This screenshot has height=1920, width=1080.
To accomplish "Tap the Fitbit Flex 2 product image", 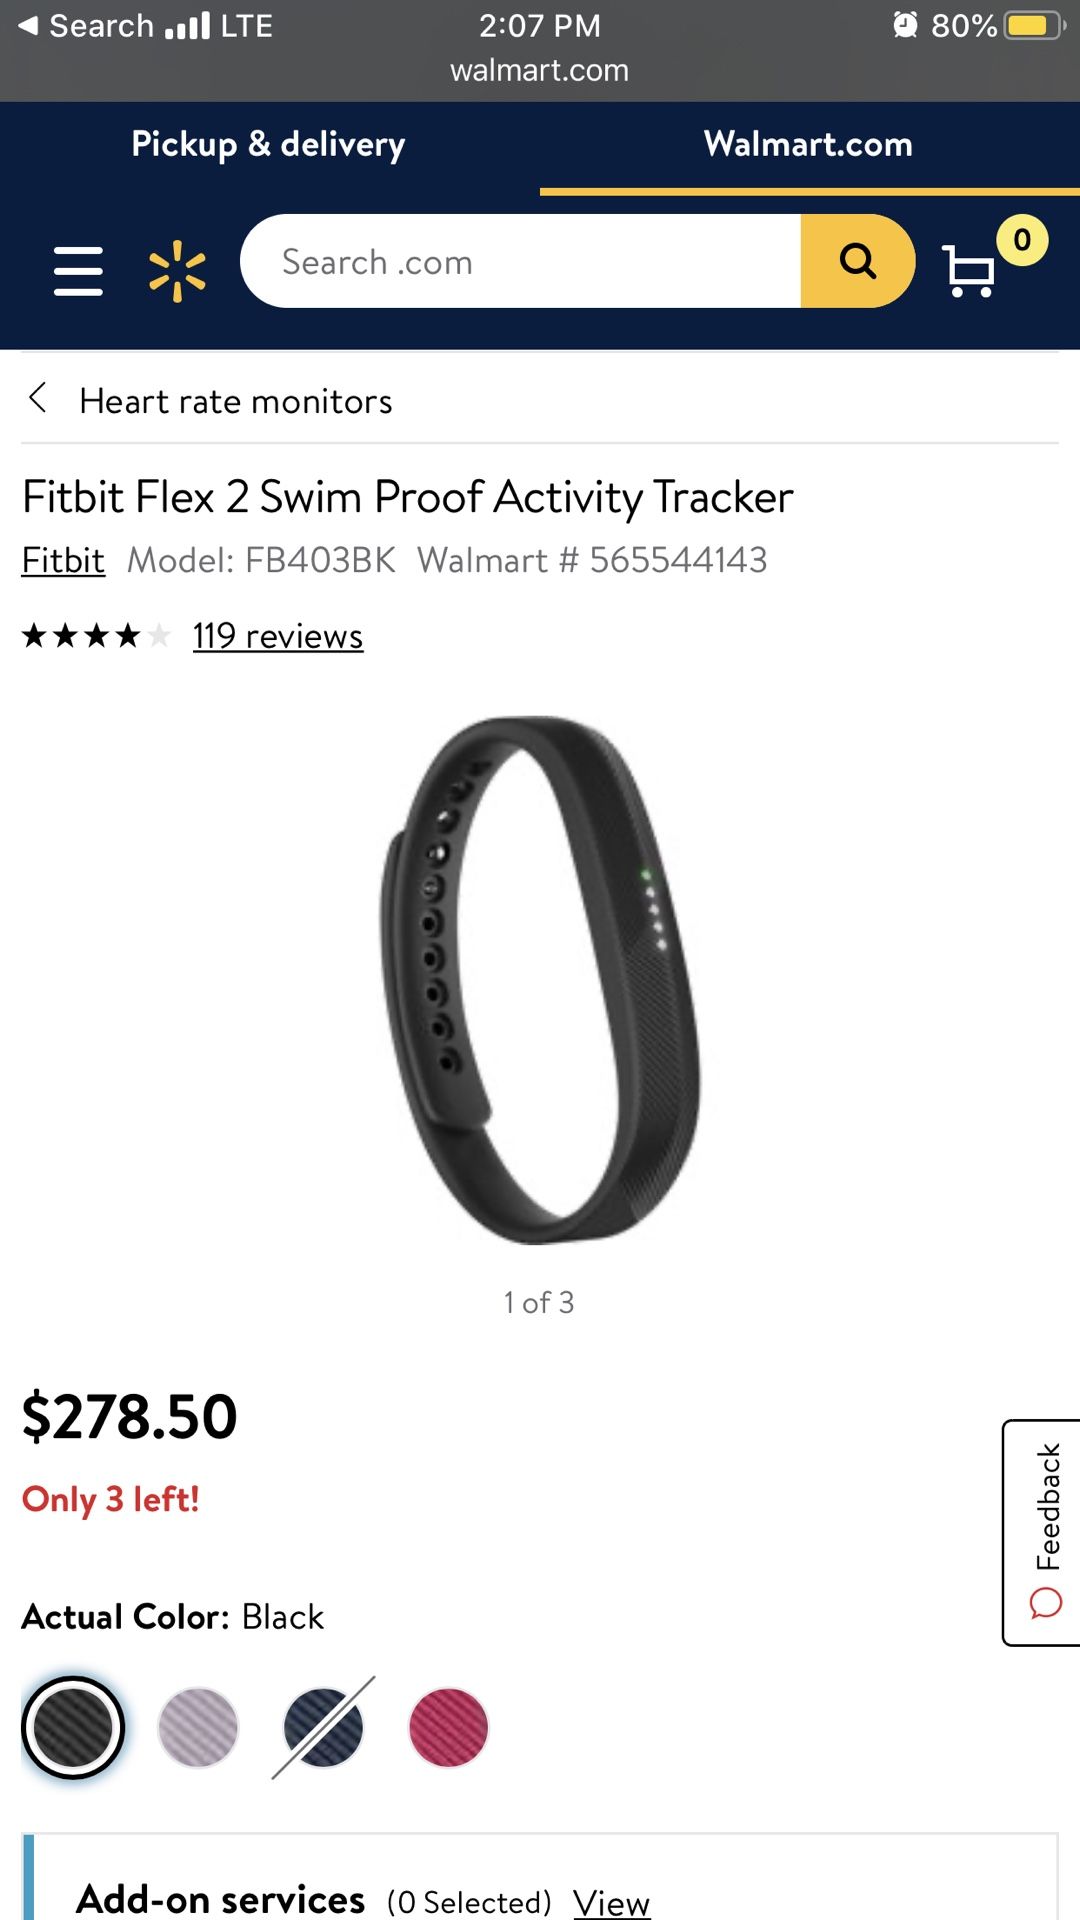I will [540, 980].
